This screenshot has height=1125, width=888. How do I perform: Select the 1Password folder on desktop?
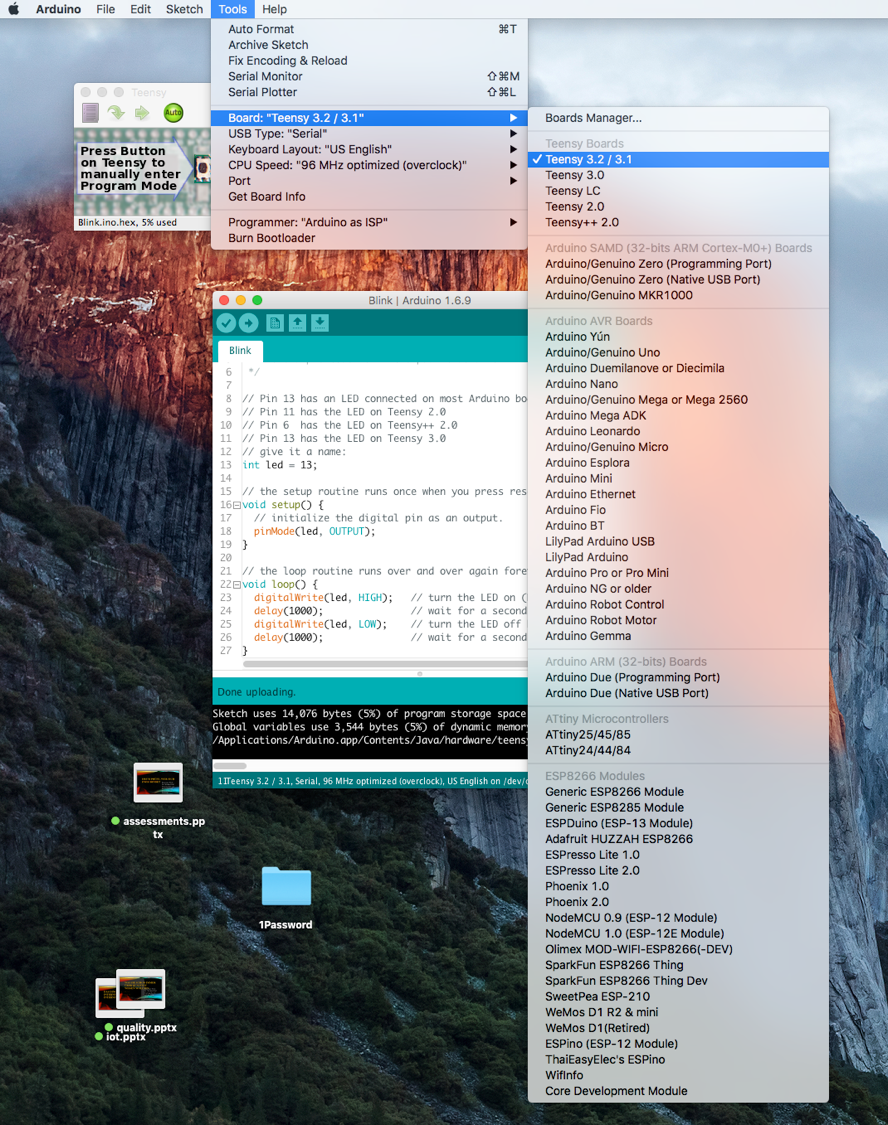click(x=285, y=897)
